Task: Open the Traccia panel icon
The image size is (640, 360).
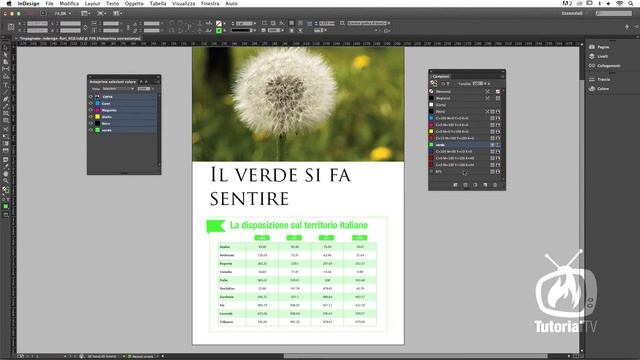Action: [600, 79]
